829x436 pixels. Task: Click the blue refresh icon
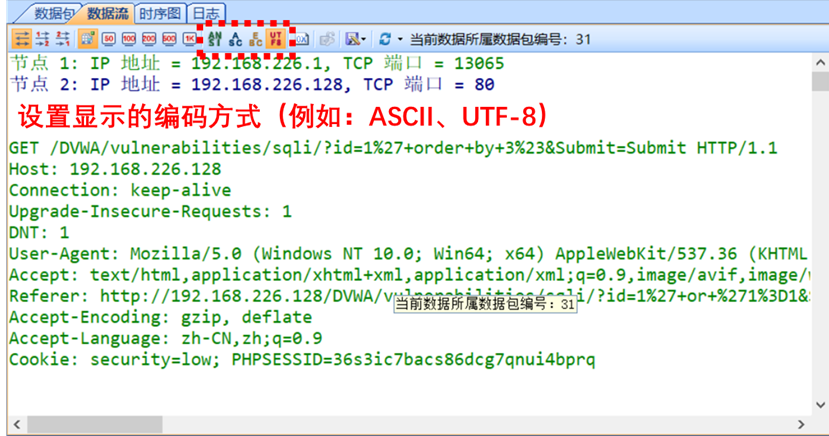click(x=385, y=39)
